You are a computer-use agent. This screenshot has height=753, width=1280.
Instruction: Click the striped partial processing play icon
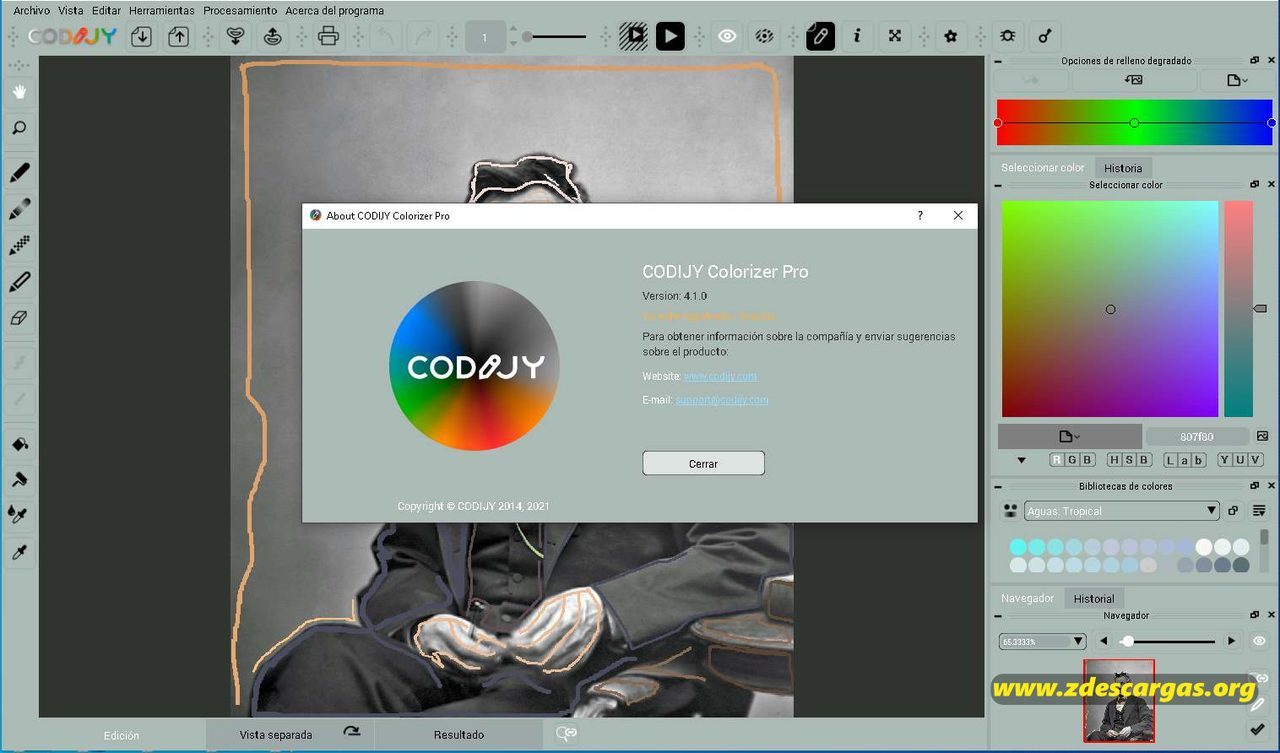coord(633,37)
